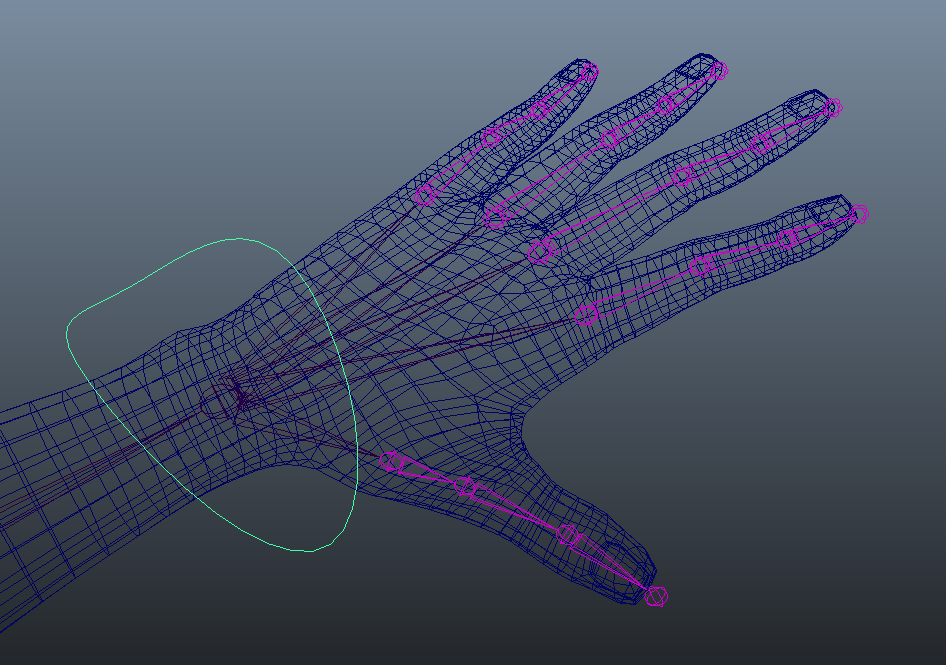The width and height of the screenshot is (946, 665).
Task: Select the pinky finger base knuckle joint
Action: pyautogui.click(x=425, y=196)
